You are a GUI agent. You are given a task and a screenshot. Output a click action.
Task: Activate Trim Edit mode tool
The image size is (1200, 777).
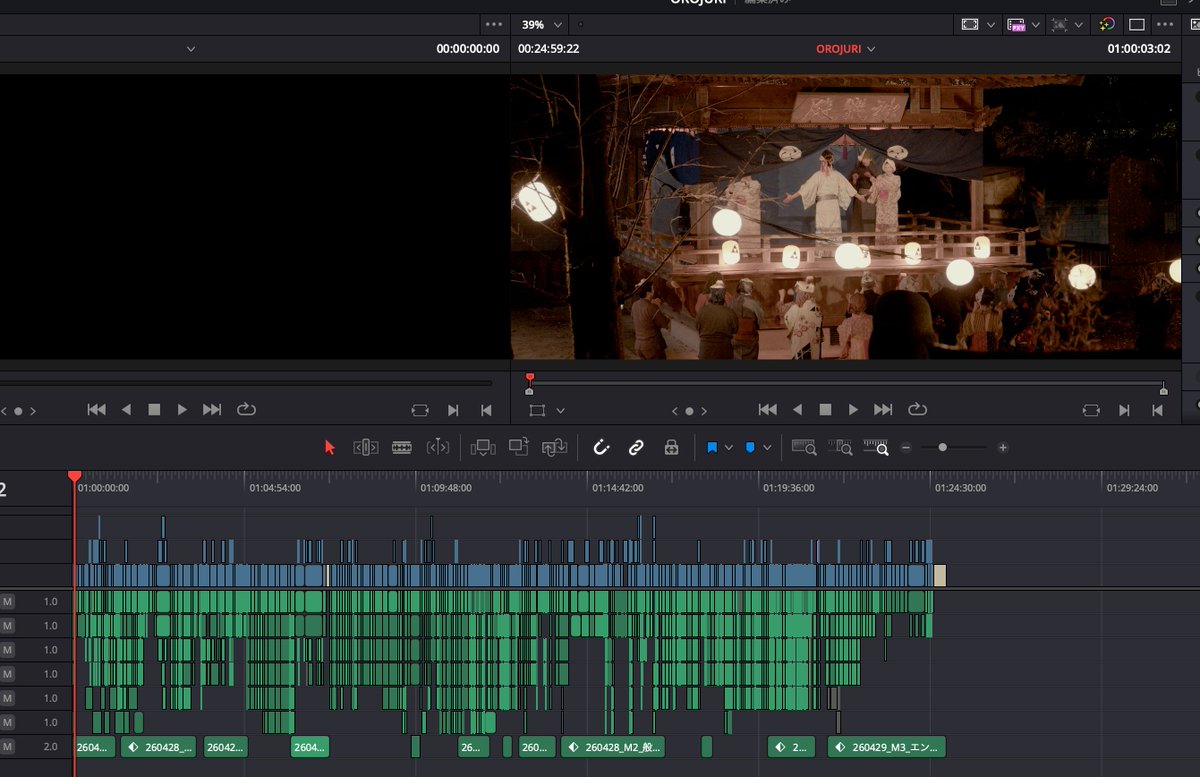[366, 448]
